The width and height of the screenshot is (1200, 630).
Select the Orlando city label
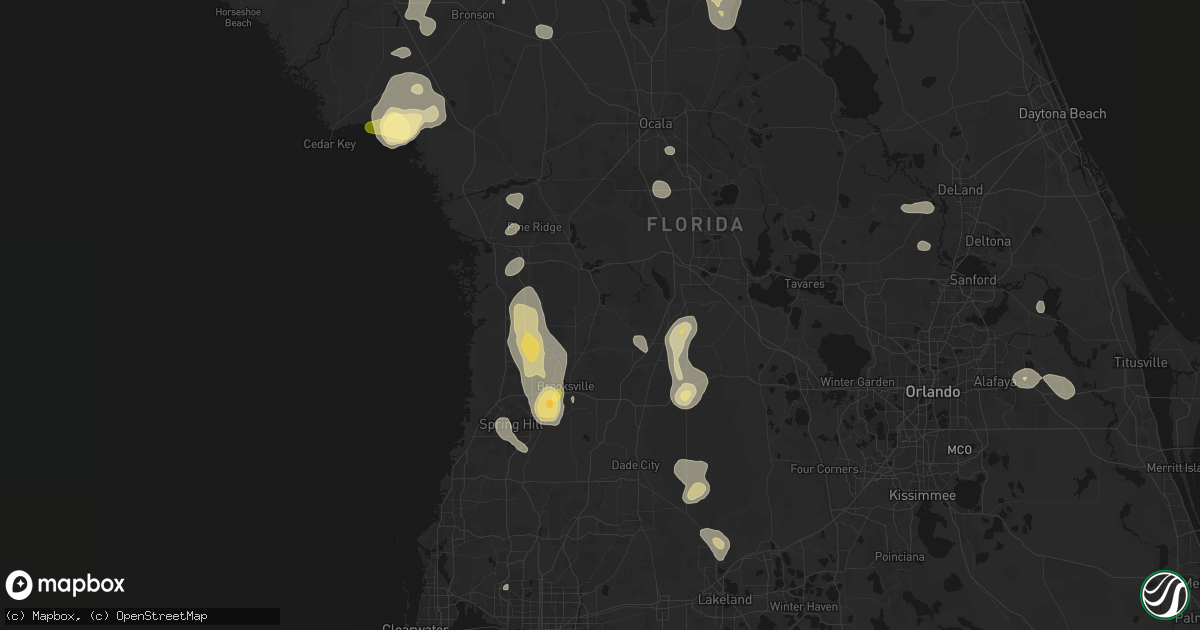(932, 392)
